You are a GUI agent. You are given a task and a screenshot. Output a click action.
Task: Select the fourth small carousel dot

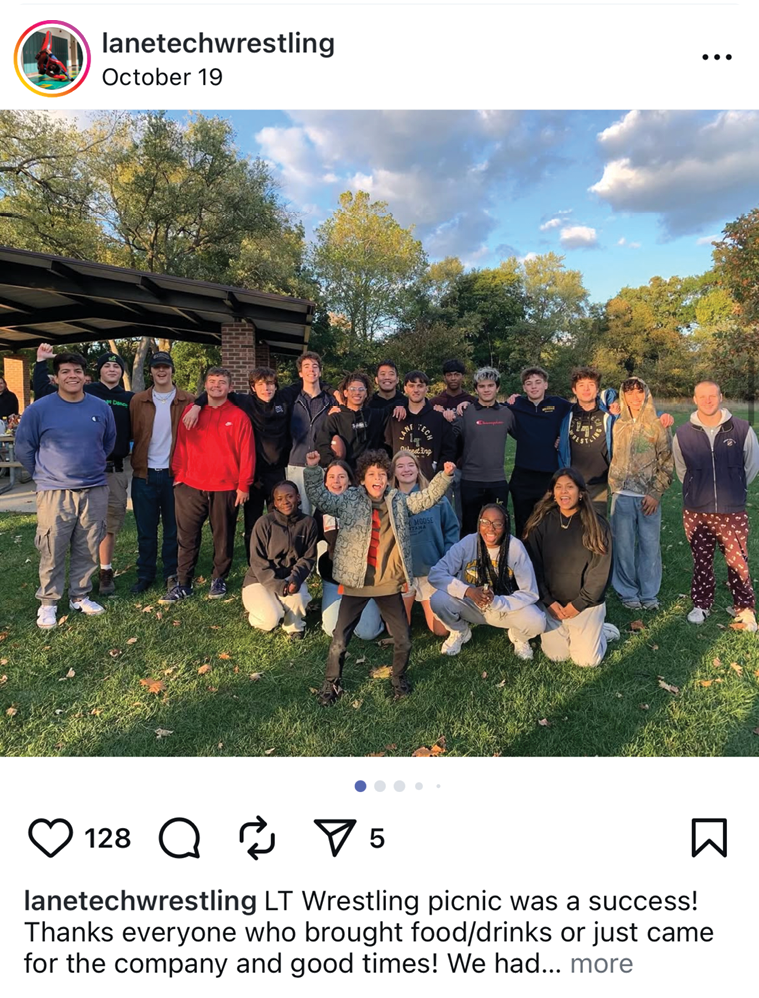[419, 786]
